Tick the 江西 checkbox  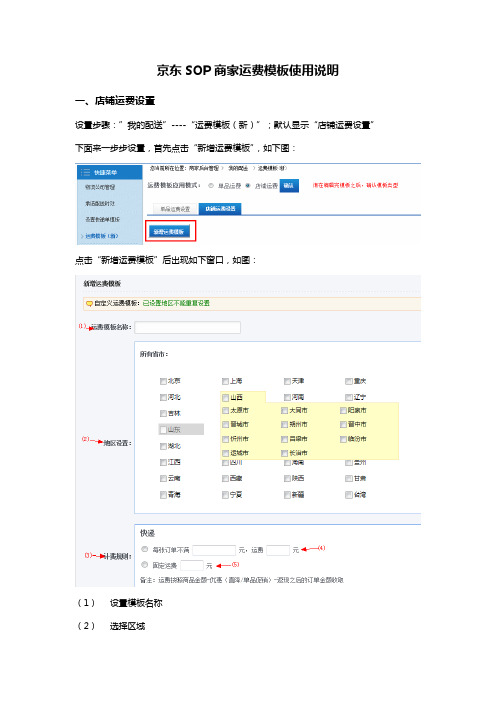point(163,462)
